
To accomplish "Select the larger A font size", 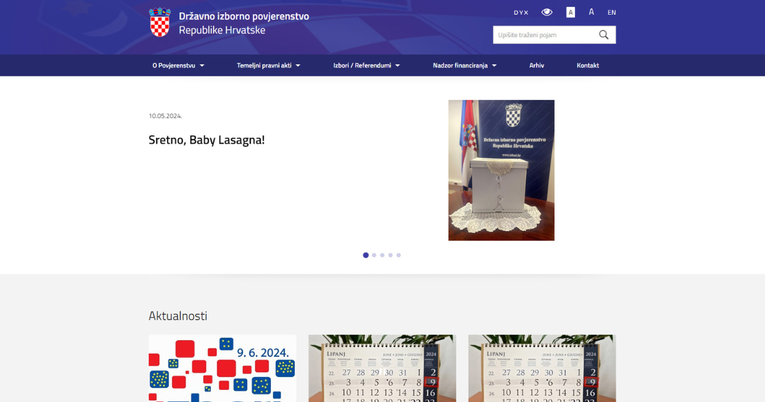I will (x=591, y=12).
